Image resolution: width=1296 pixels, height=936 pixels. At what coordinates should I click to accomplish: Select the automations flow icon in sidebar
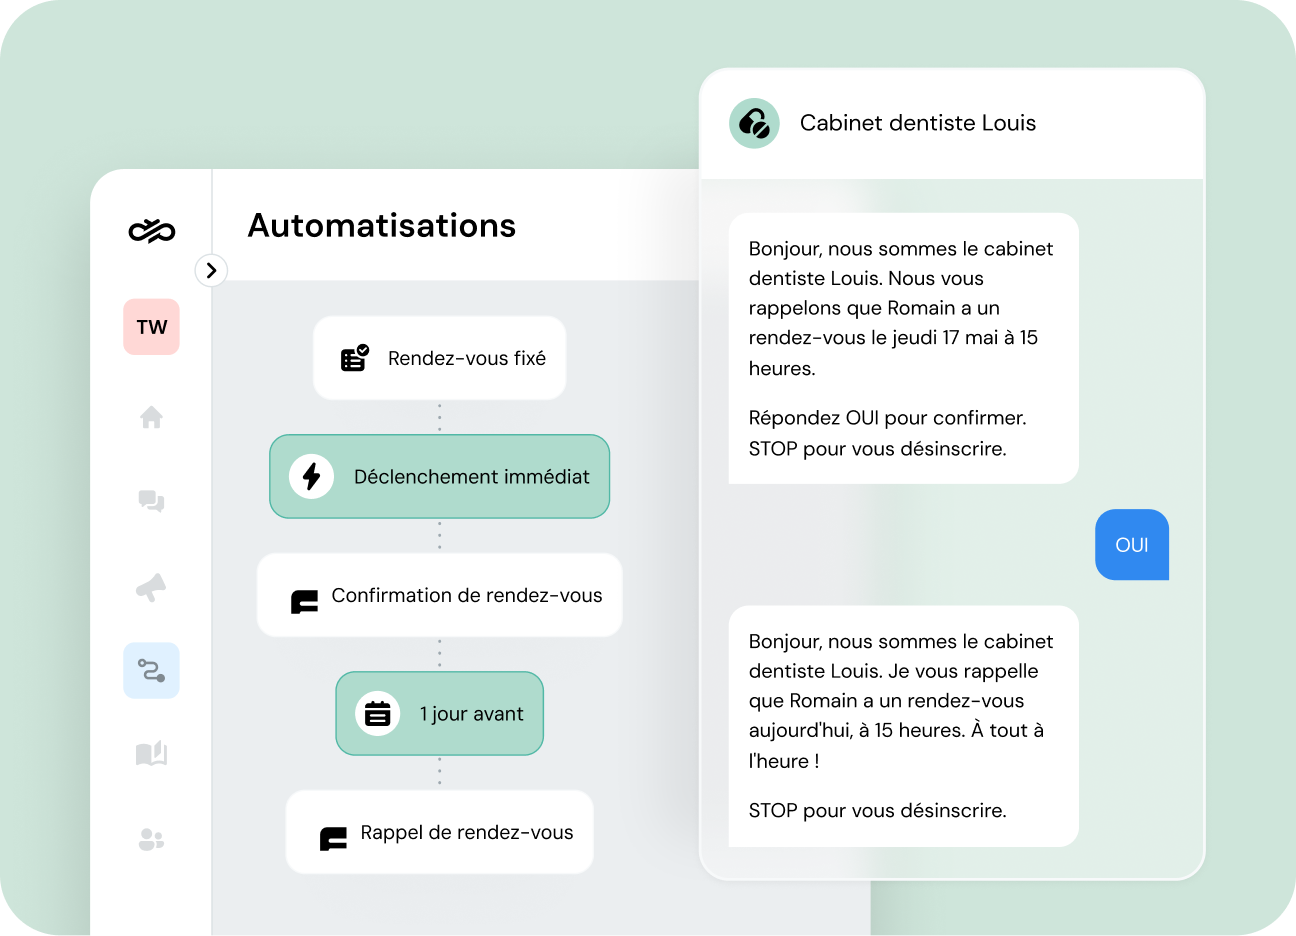pyautogui.click(x=151, y=670)
